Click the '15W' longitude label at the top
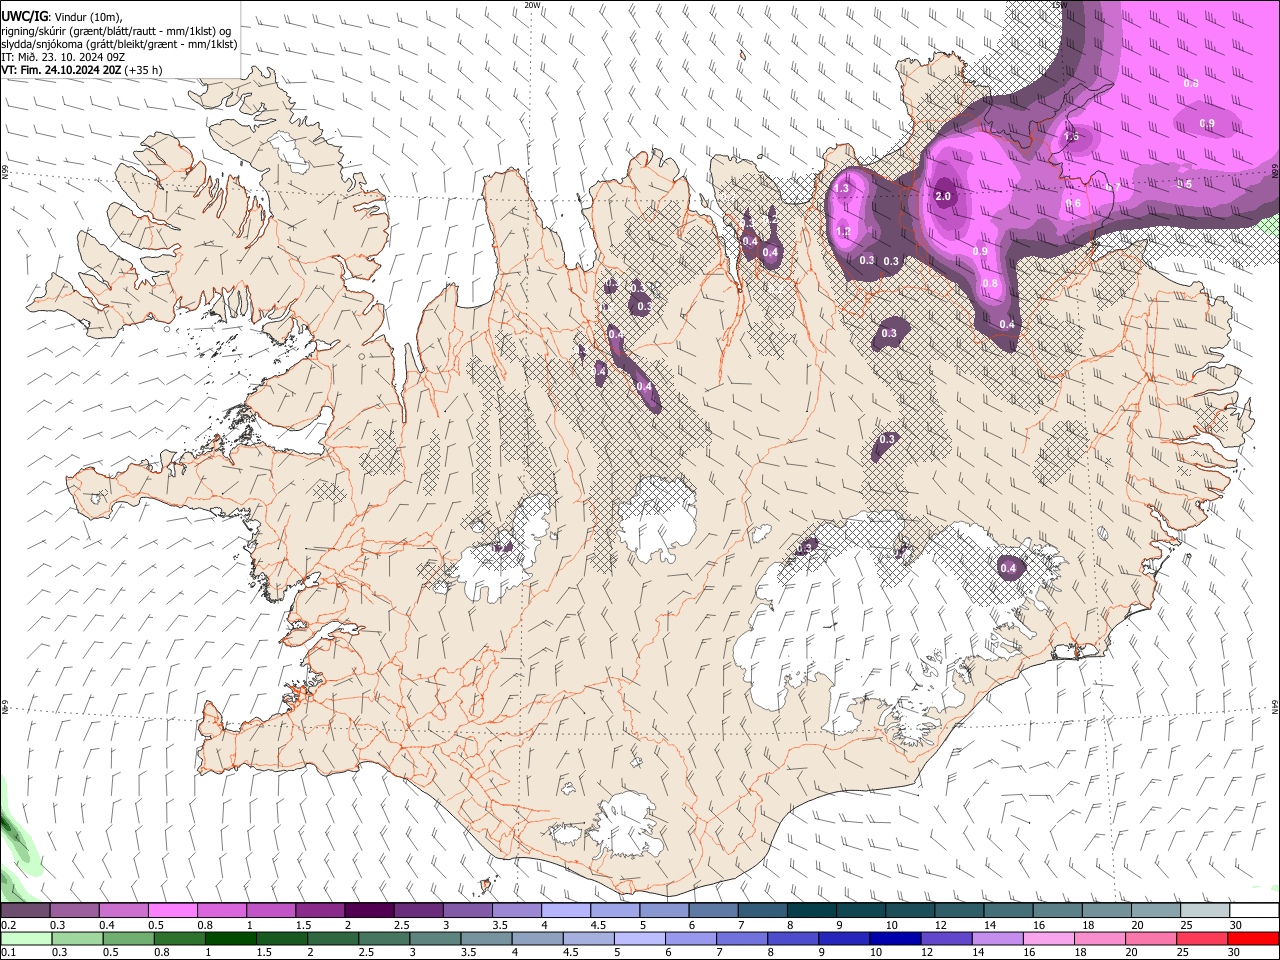This screenshot has height=960, width=1280. pos(1059,5)
